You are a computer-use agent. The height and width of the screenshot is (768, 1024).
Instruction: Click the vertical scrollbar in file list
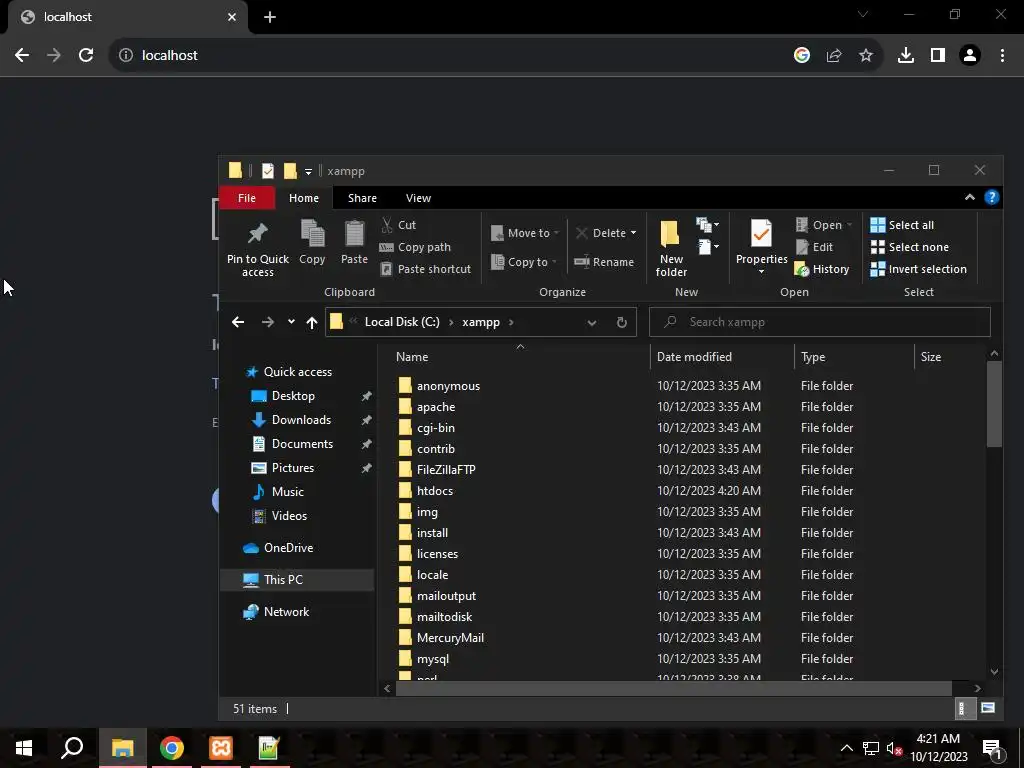pos(993,403)
